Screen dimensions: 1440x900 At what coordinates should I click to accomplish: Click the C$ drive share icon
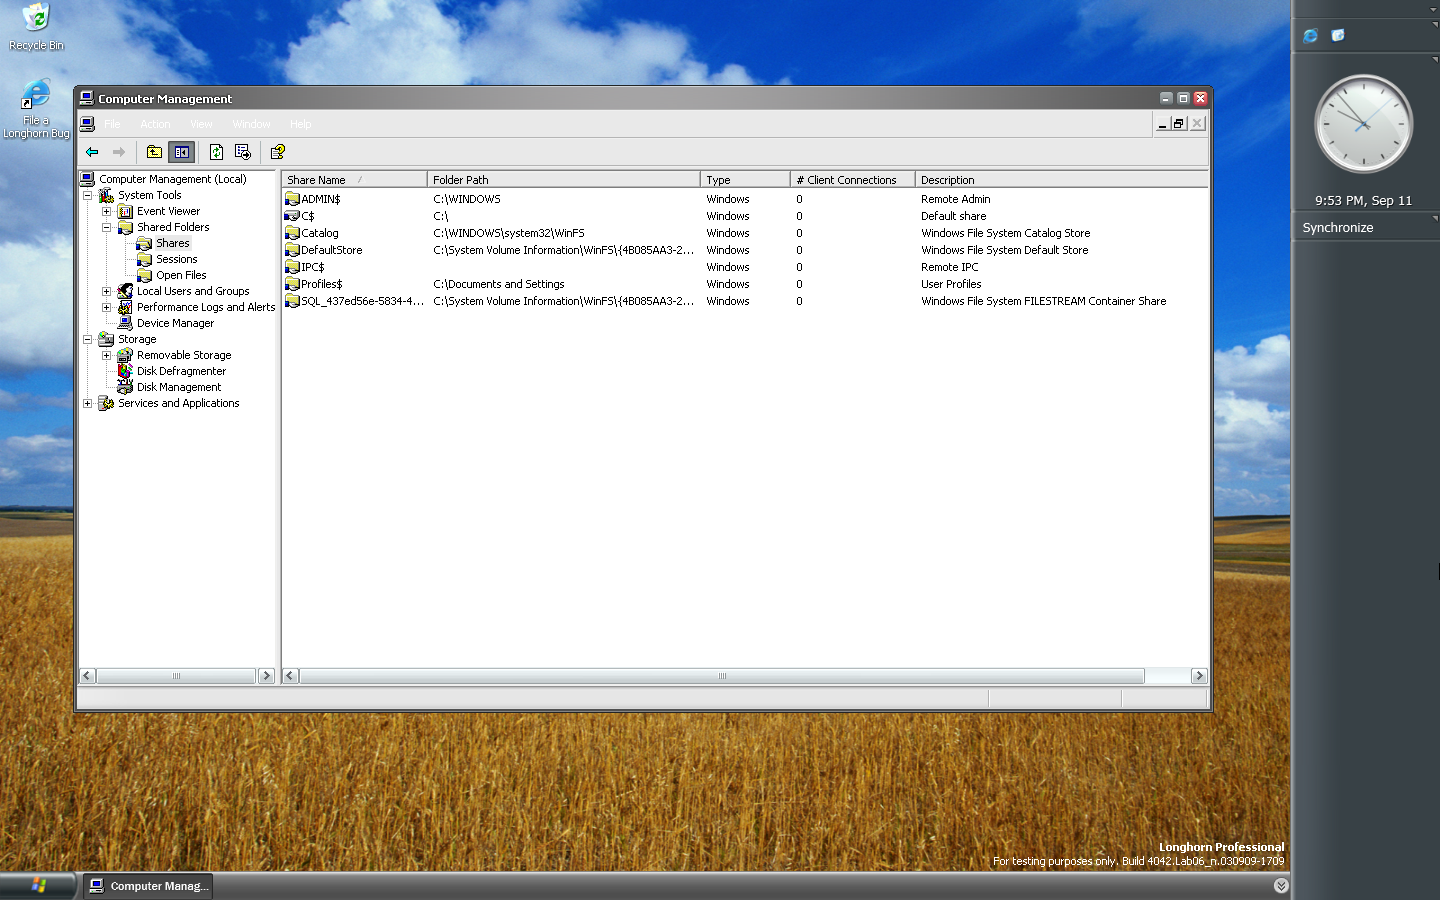point(292,216)
